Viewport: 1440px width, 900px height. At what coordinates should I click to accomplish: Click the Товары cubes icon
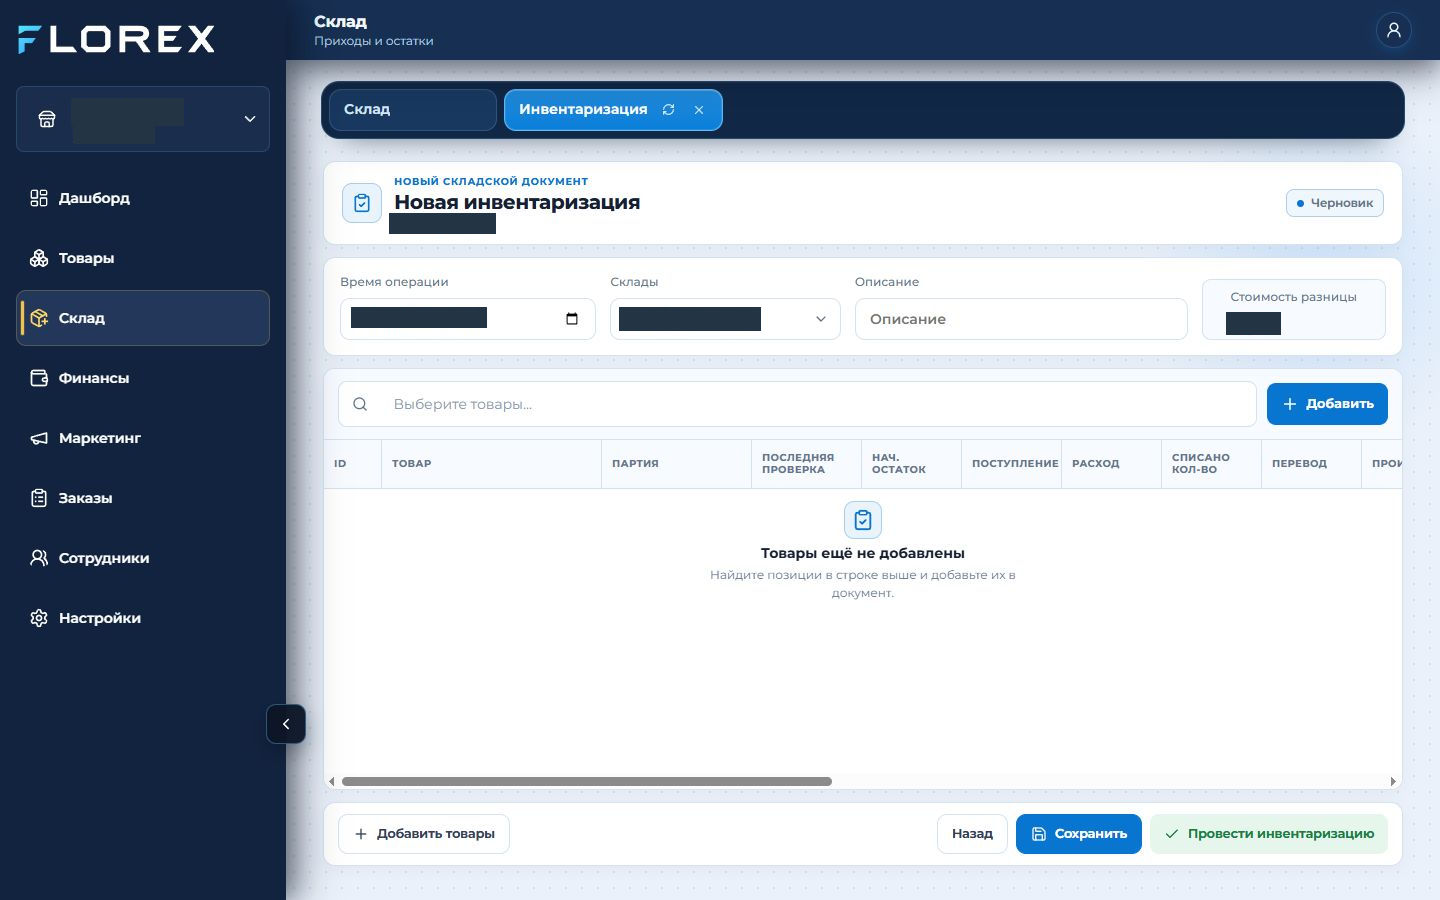click(39, 258)
